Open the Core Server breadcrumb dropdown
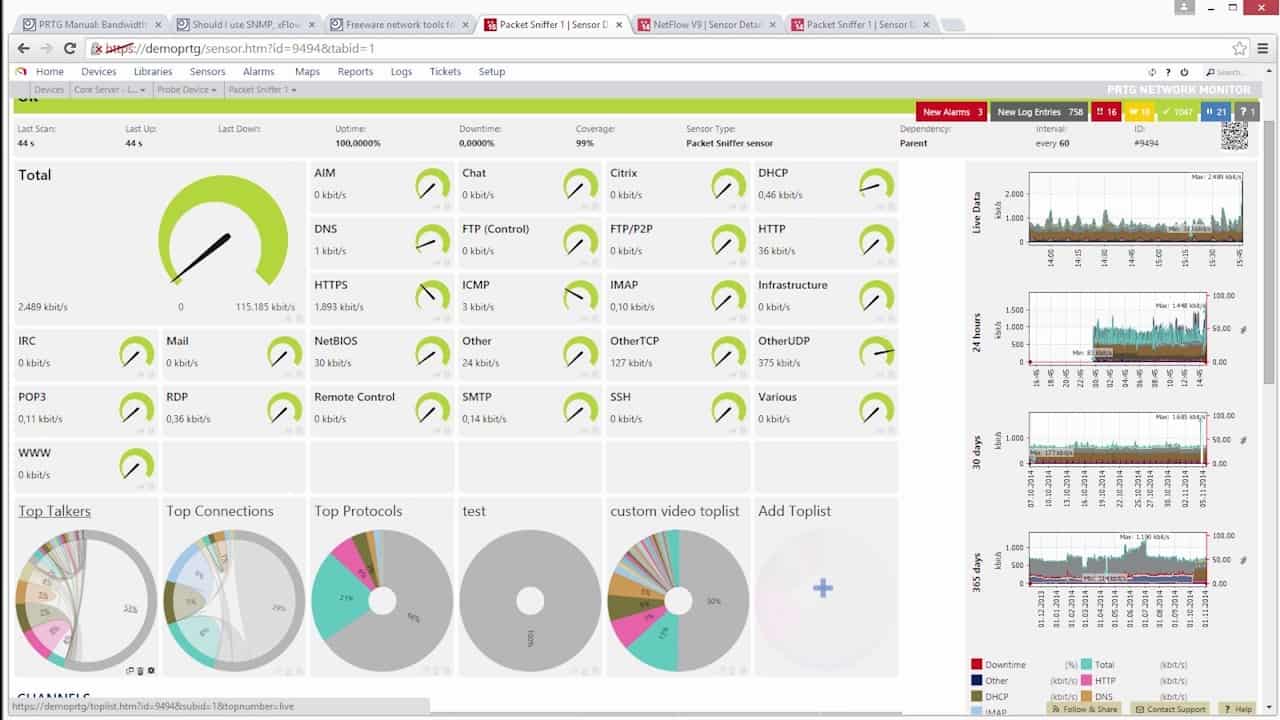Image resolution: width=1280 pixels, height=720 pixels. [109, 90]
